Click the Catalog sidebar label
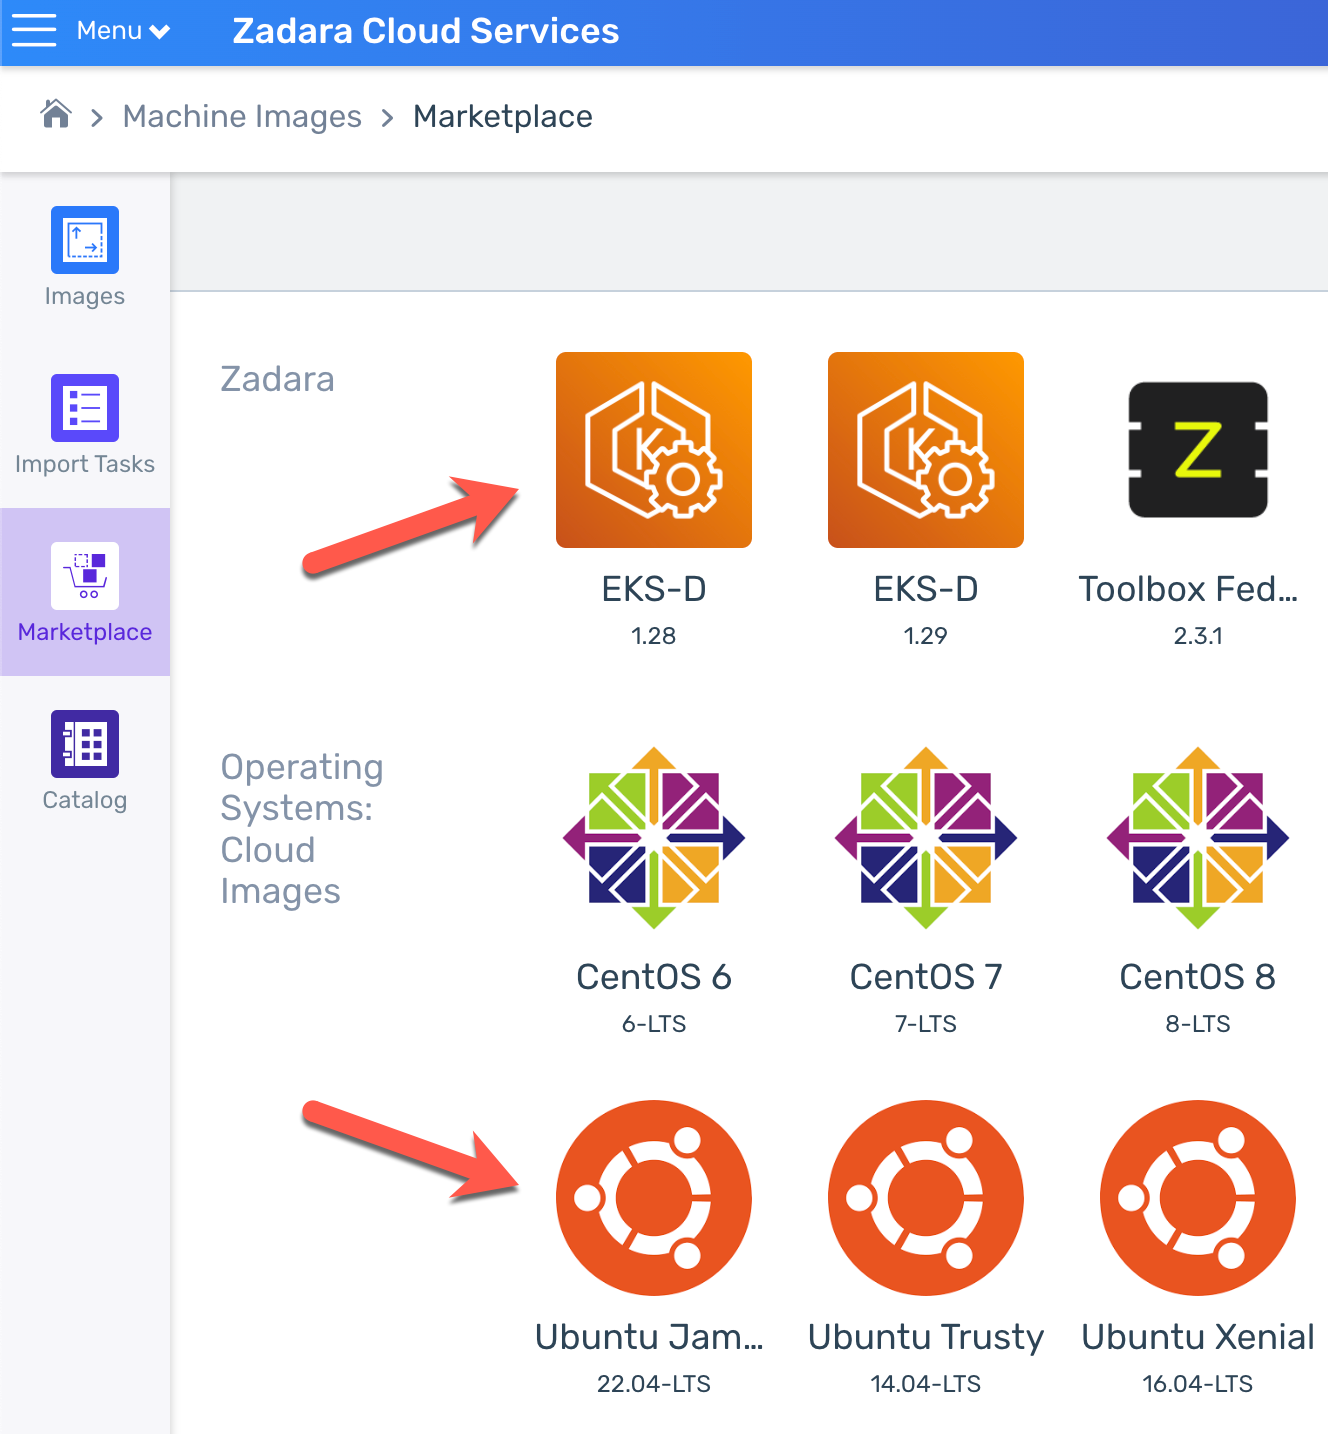1328x1434 pixels. coord(85,800)
